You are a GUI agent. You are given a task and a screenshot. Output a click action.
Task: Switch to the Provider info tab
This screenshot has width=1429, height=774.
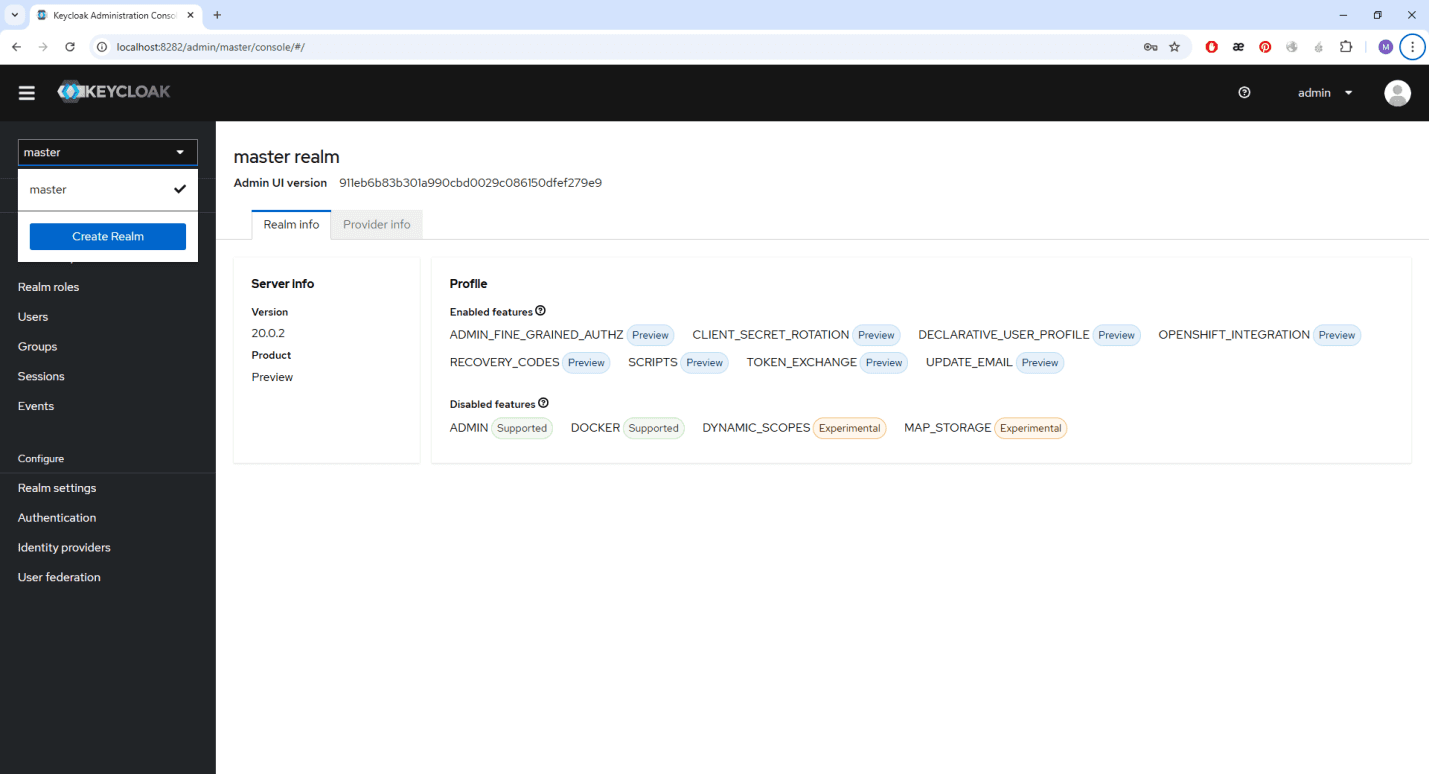click(376, 225)
